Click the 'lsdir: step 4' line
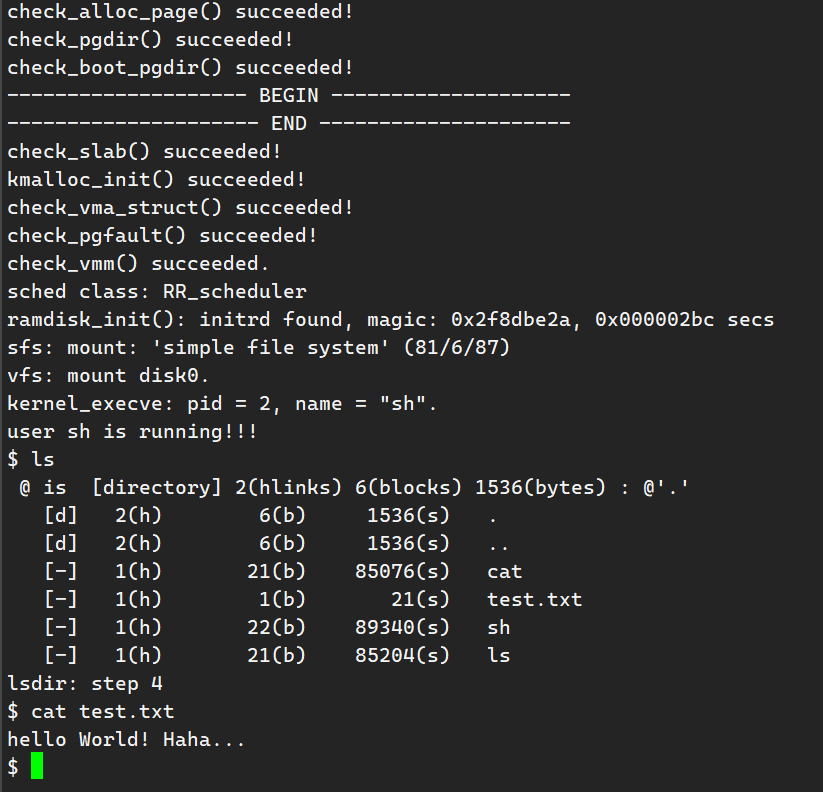 (85, 684)
